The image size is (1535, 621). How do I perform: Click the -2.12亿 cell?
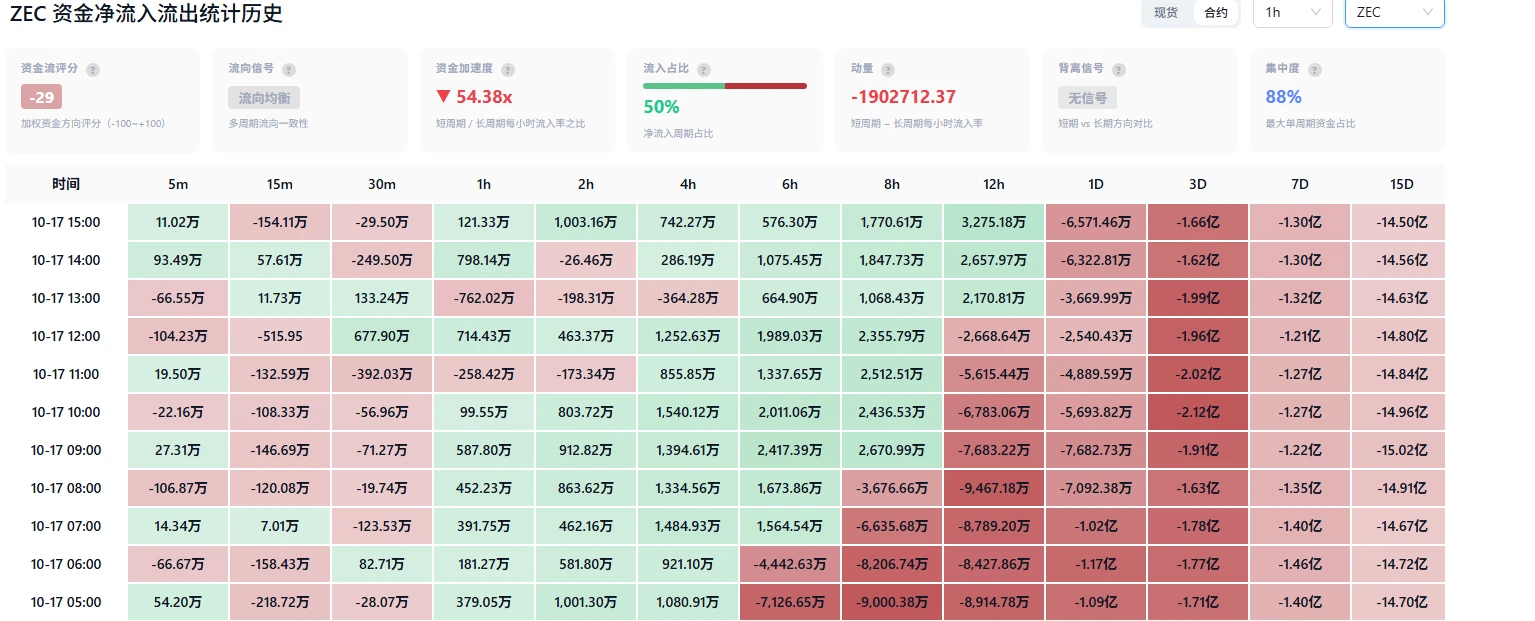(x=1198, y=412)
